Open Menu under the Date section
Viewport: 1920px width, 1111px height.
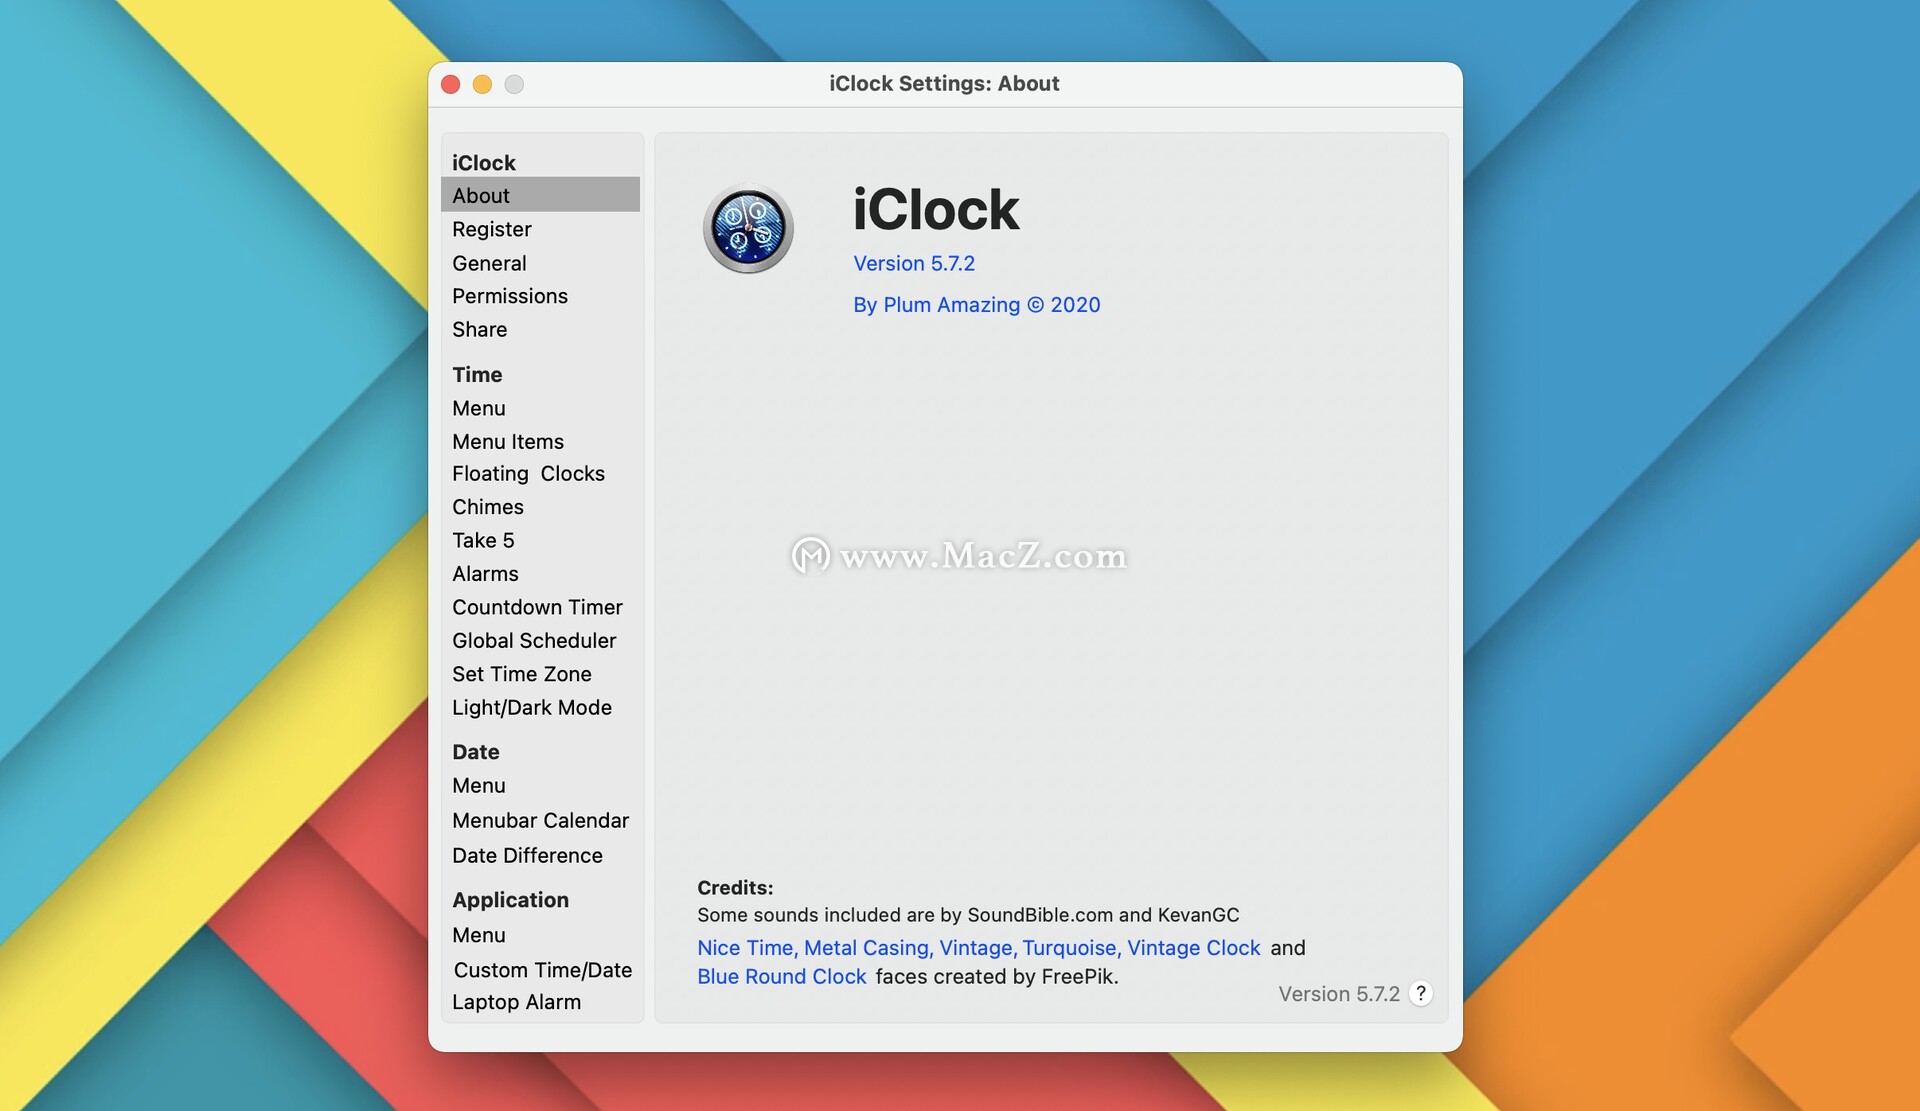[478, 786]
